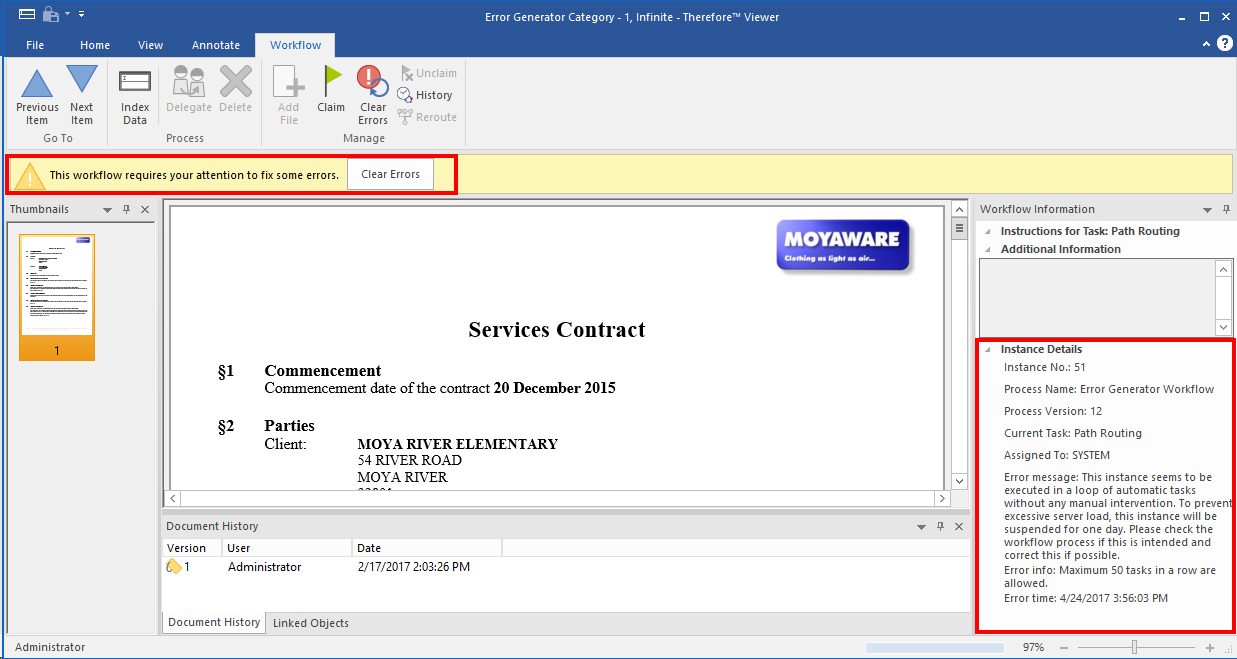This screenshot has height=659, width=1237.
Task: Open workflow History
Action: (x=425, y=95)
